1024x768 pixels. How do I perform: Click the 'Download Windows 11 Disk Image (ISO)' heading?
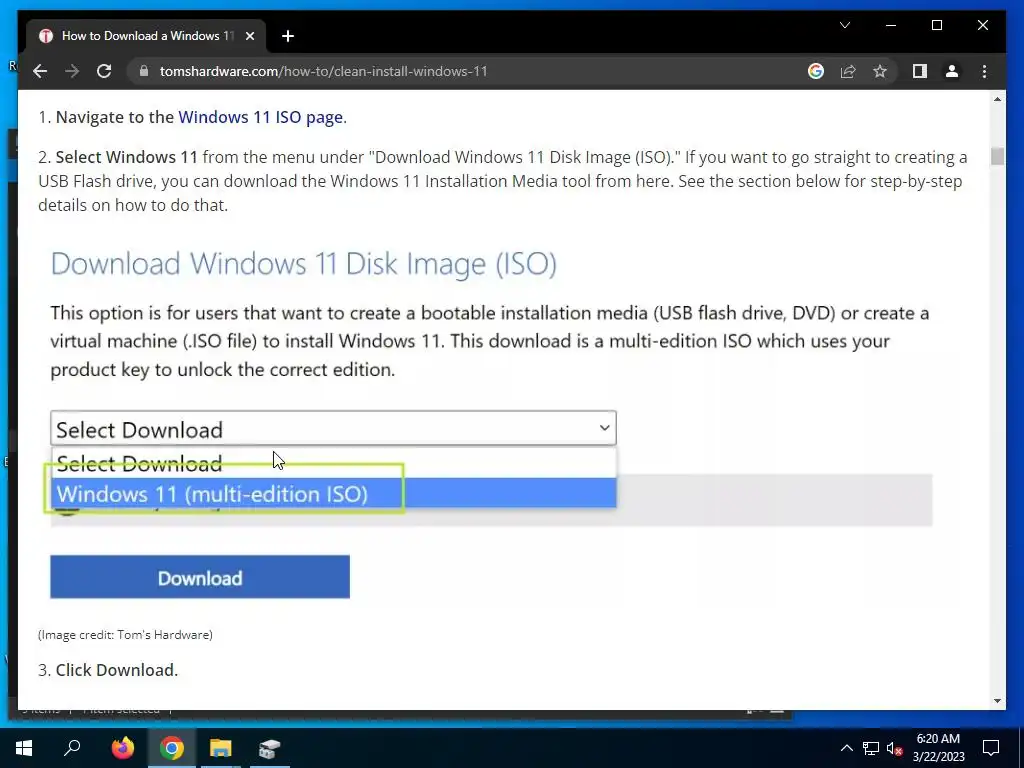(x=304, y=263)
